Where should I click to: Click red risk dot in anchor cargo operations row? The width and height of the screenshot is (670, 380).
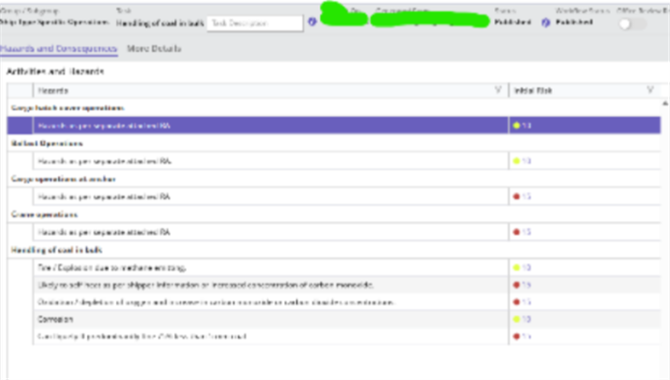516,197
